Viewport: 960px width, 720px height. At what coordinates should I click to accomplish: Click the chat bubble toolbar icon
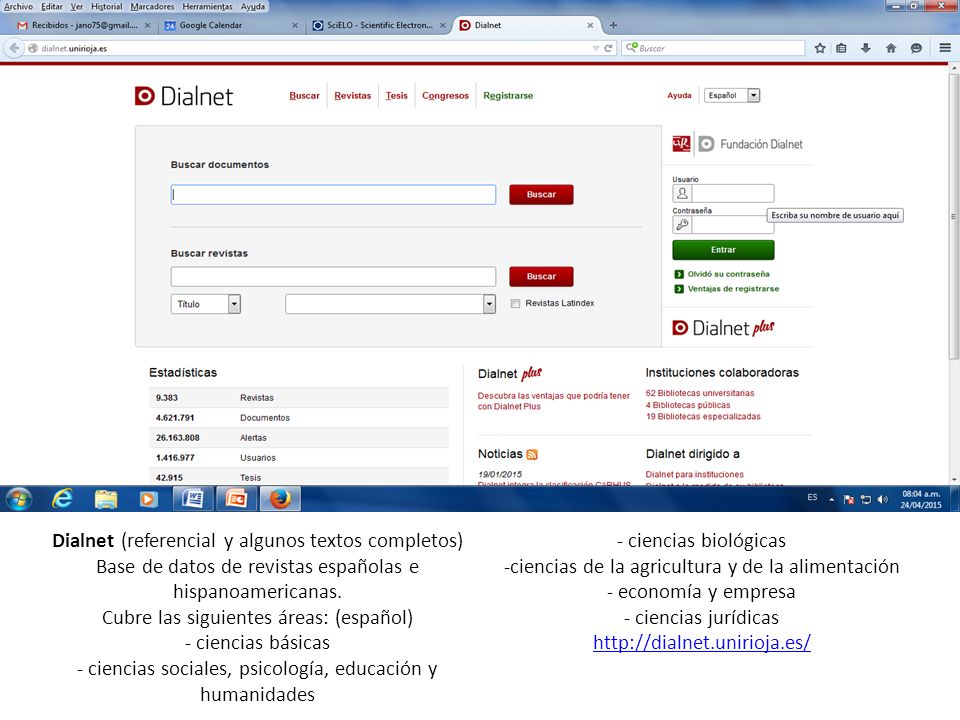[916, 48]
